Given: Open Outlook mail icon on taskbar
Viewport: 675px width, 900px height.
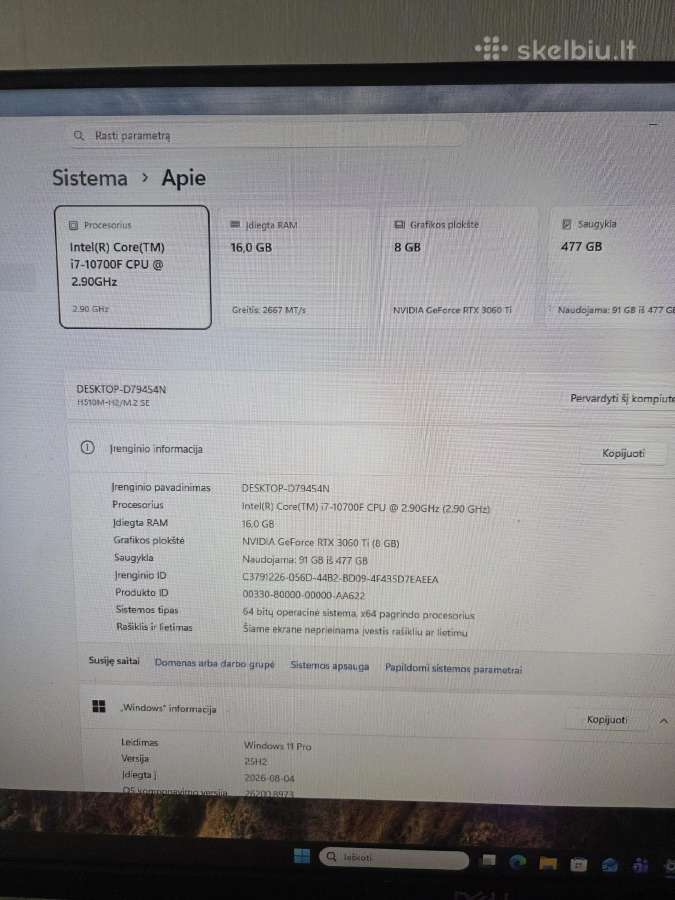Looking at the screenshot, I should pyautogui.click(x=610, y=866).
